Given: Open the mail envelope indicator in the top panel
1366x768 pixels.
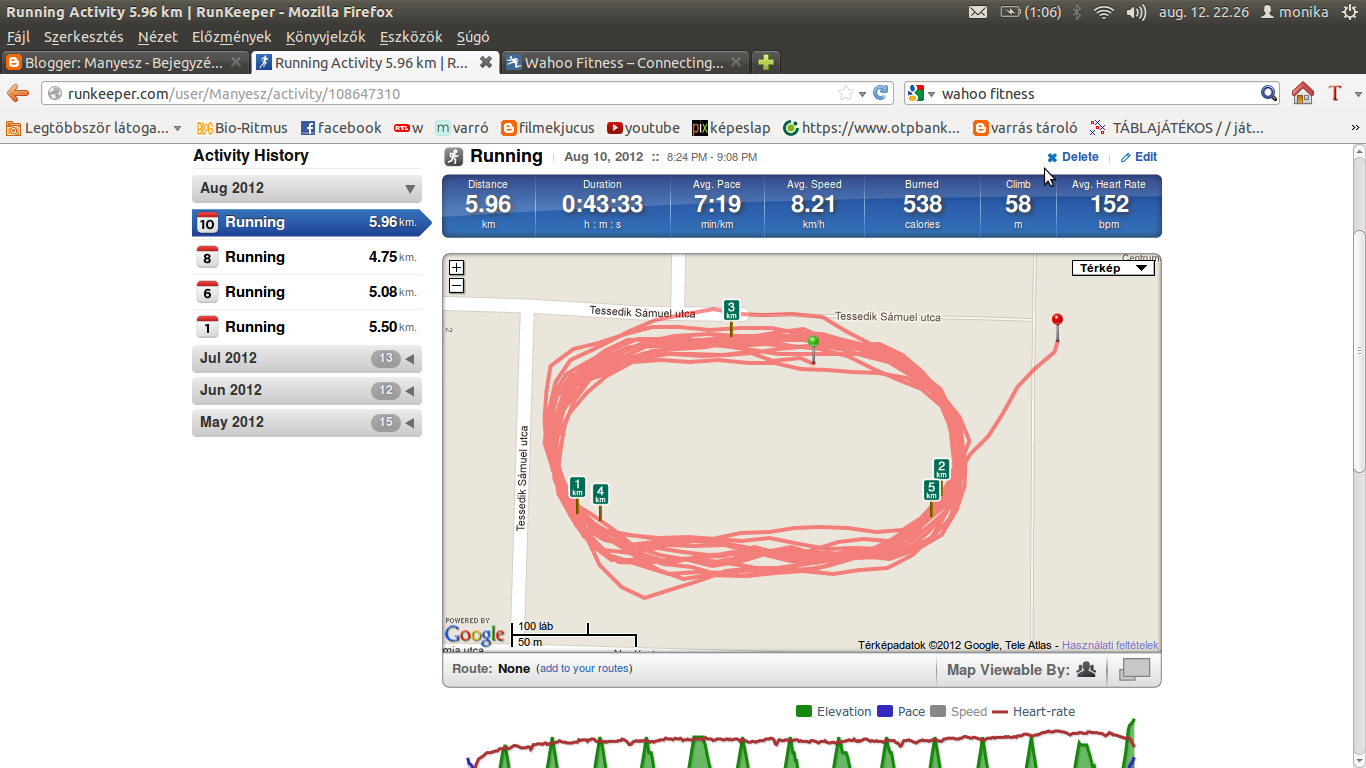Looking at the screenshot, I should pos(978,12).
